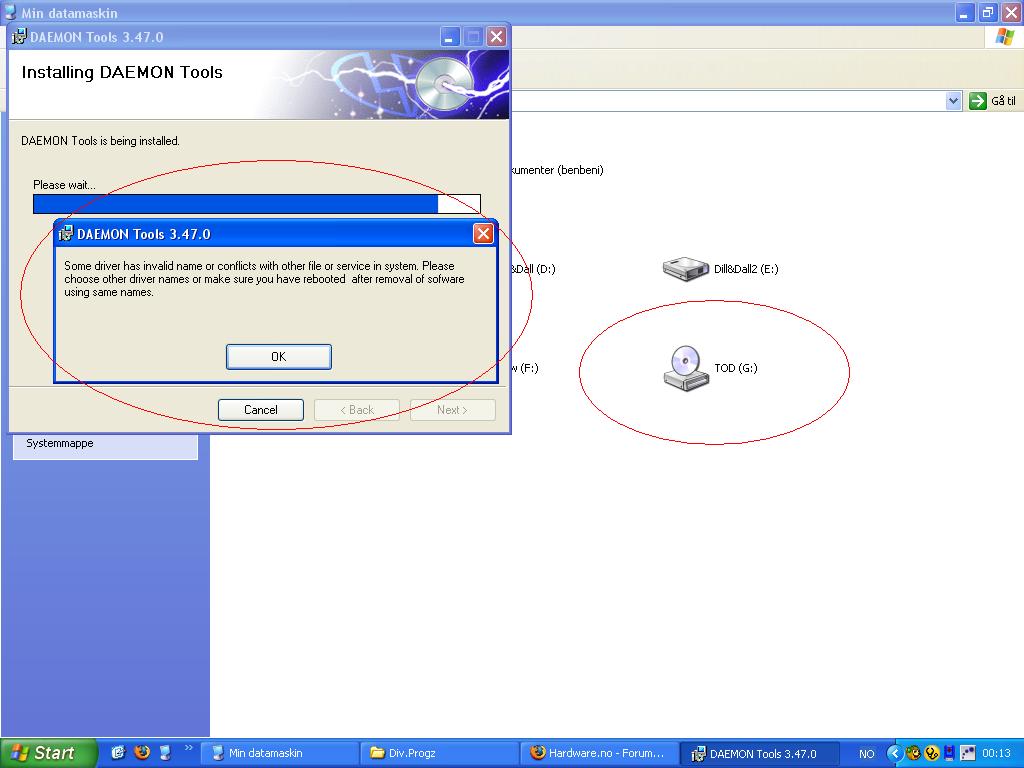Switch to Min datamaskin taskbar button
Viewport: 1024px width, 768px height.
279,754
